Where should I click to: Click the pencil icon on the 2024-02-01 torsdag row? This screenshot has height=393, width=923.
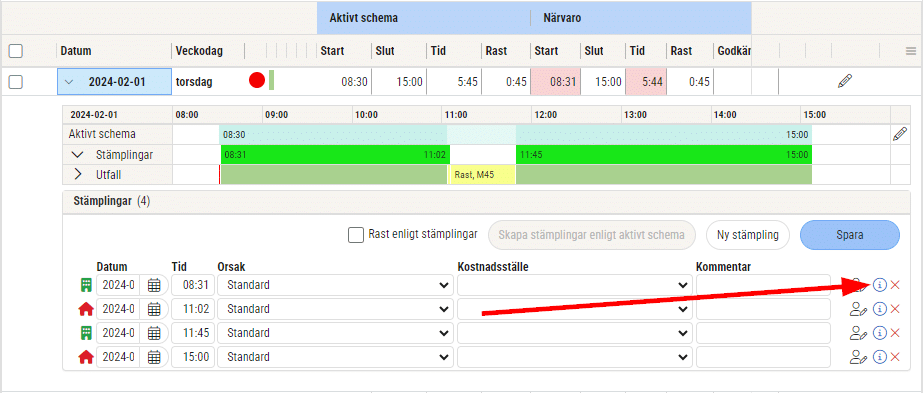coord(845,81)
